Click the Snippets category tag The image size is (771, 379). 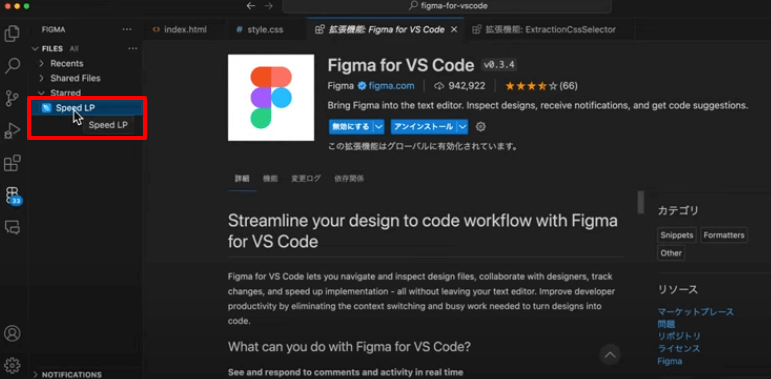(x=677, y=235)
